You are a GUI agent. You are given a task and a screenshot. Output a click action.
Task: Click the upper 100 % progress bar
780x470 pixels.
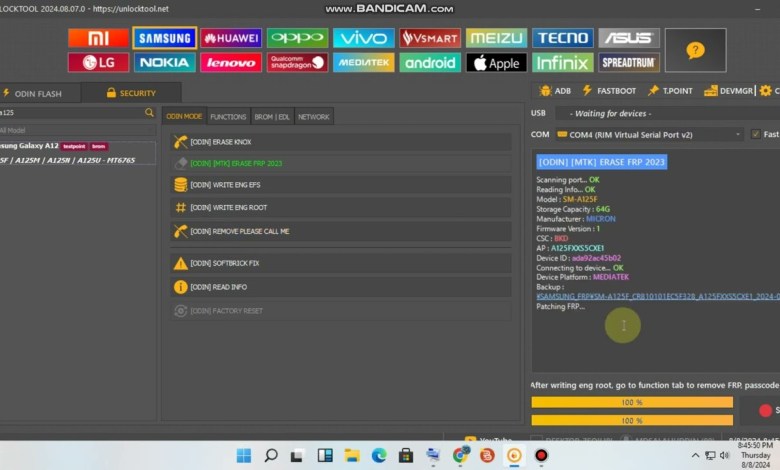[x=632, y=402]
